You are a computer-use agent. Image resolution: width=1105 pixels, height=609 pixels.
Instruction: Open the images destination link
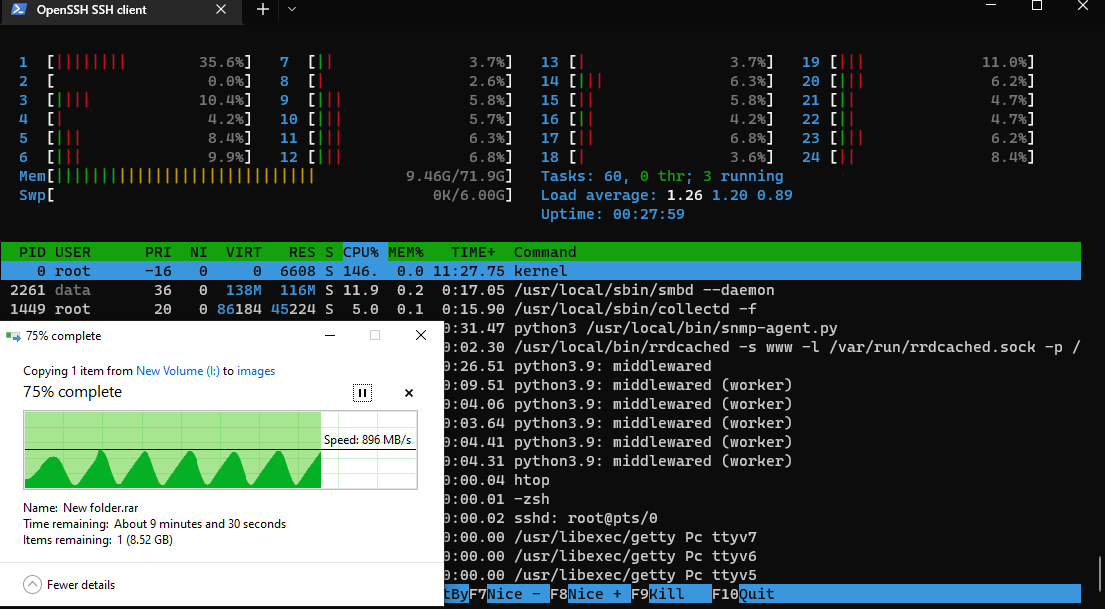256,371
